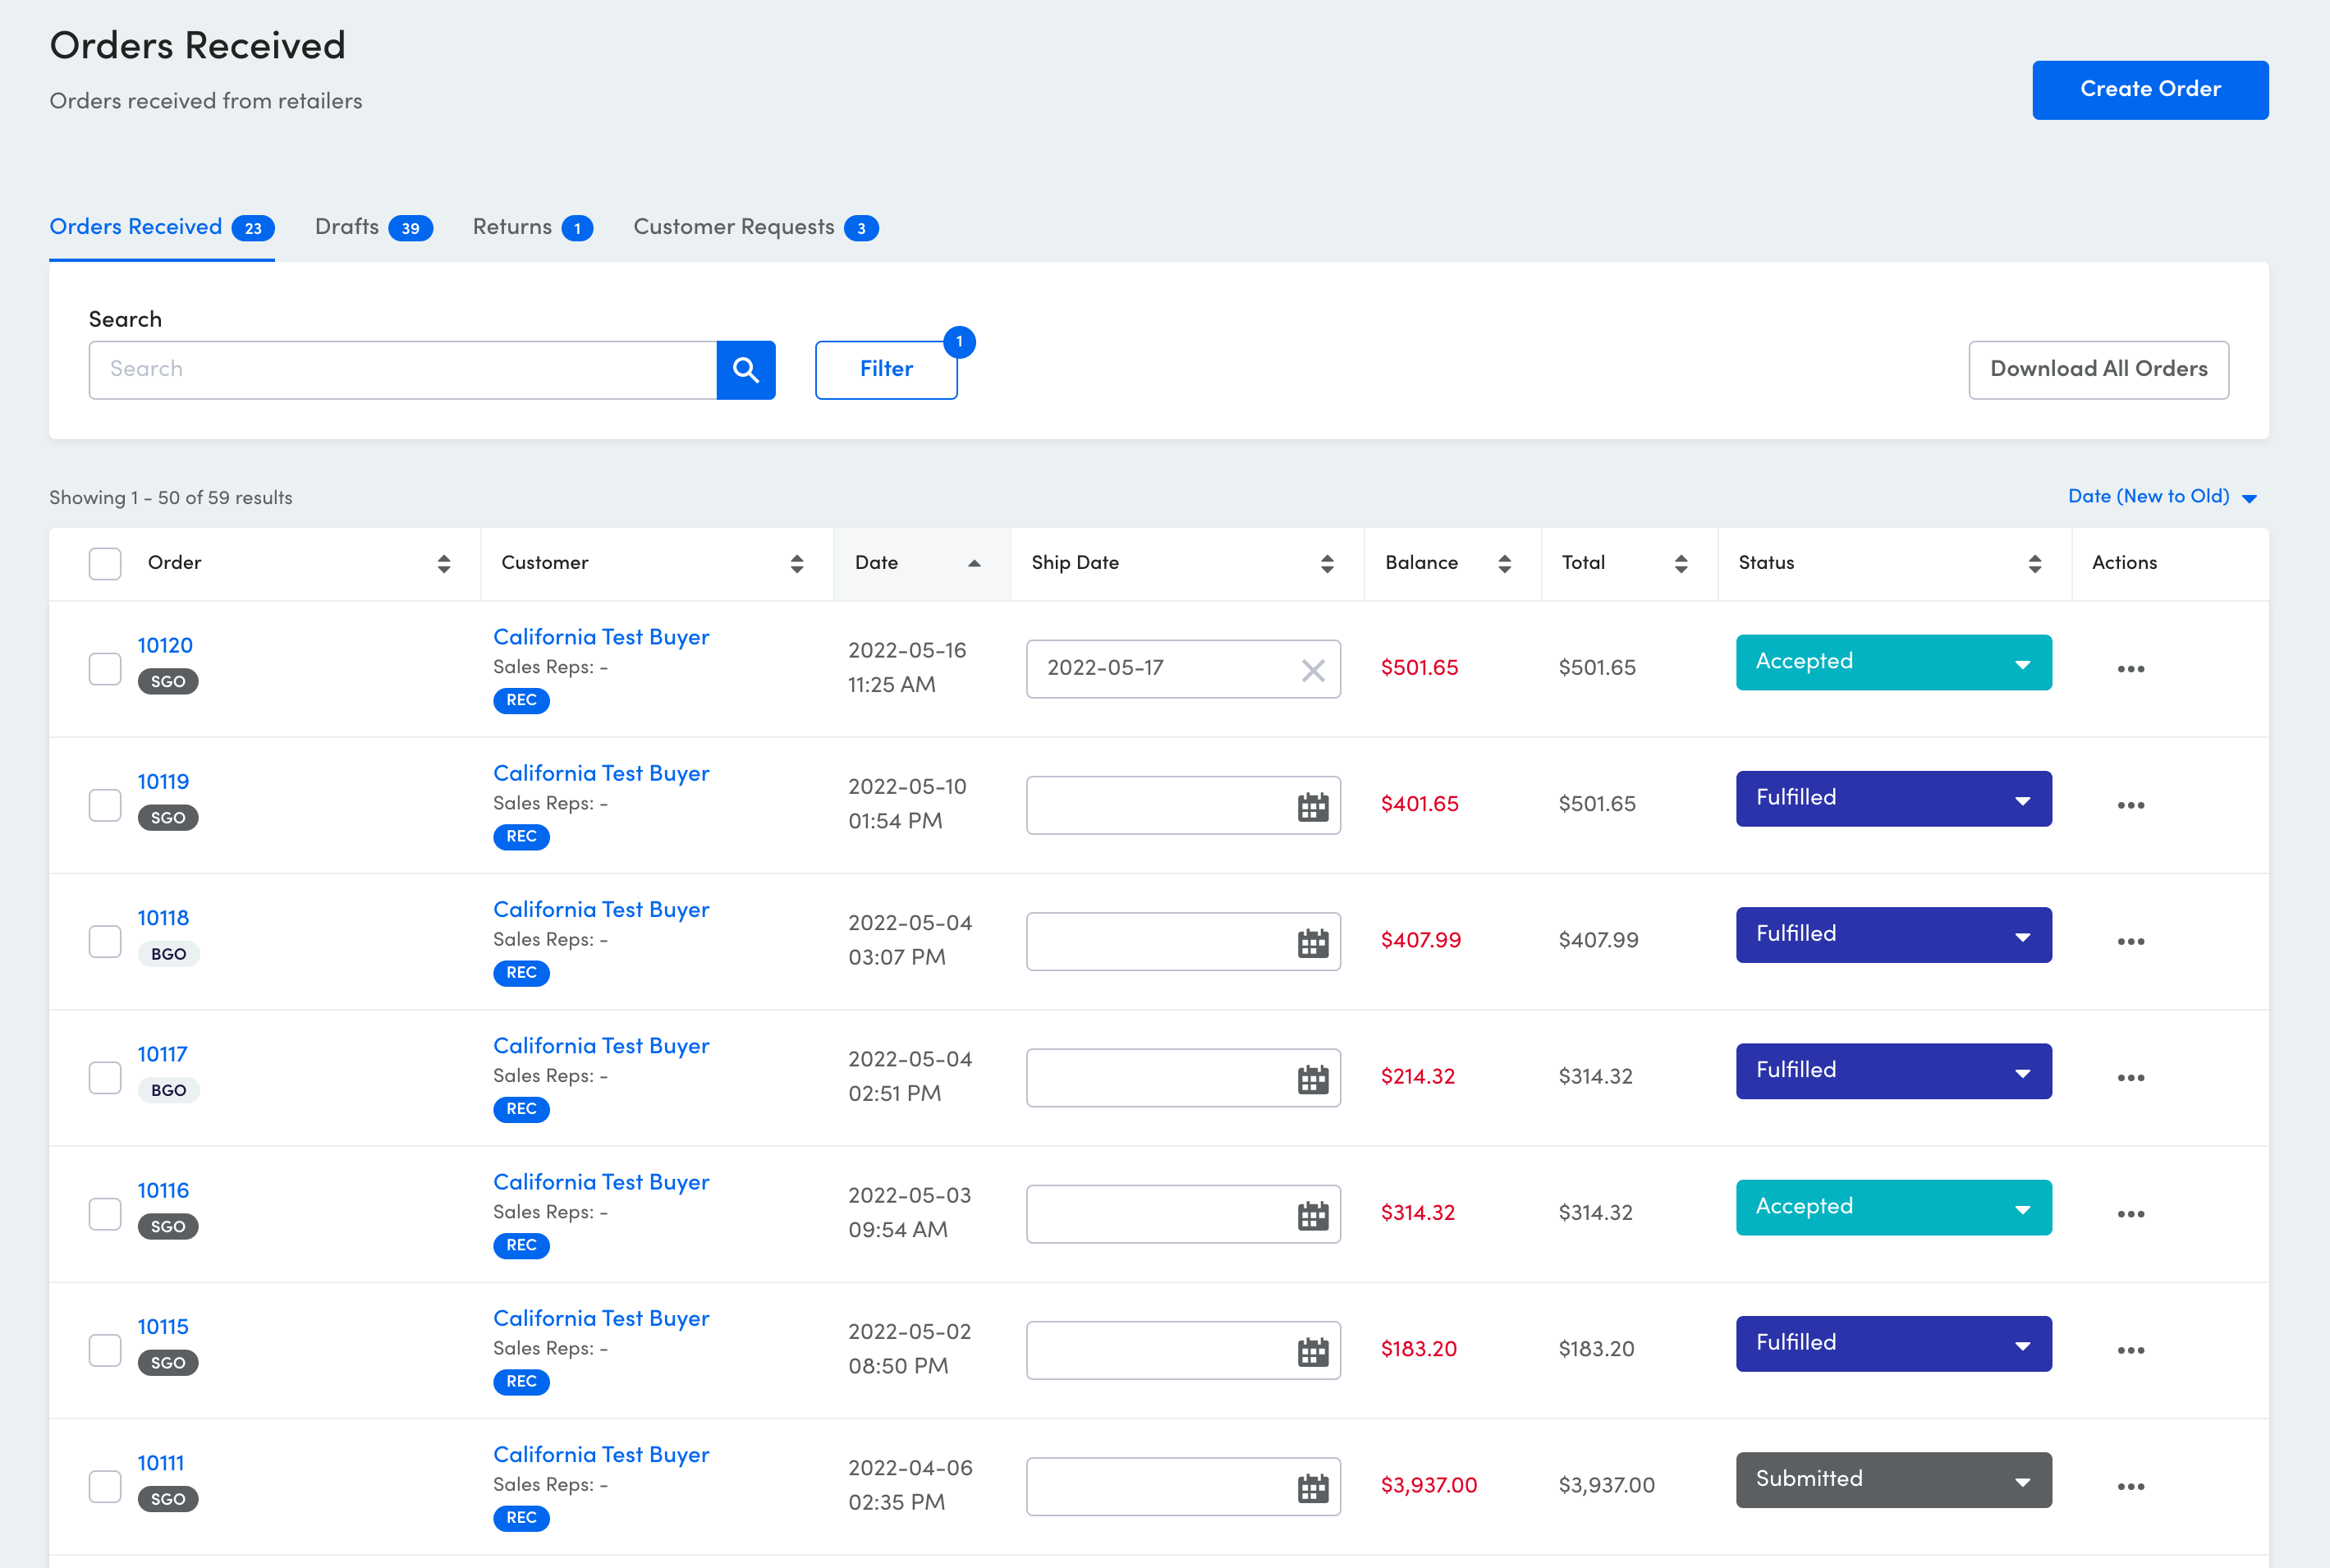The image size is (2330, 1568).
Task: Expand Fulfilled status dropdown for order 10118
Action: tap(1894, 935)
